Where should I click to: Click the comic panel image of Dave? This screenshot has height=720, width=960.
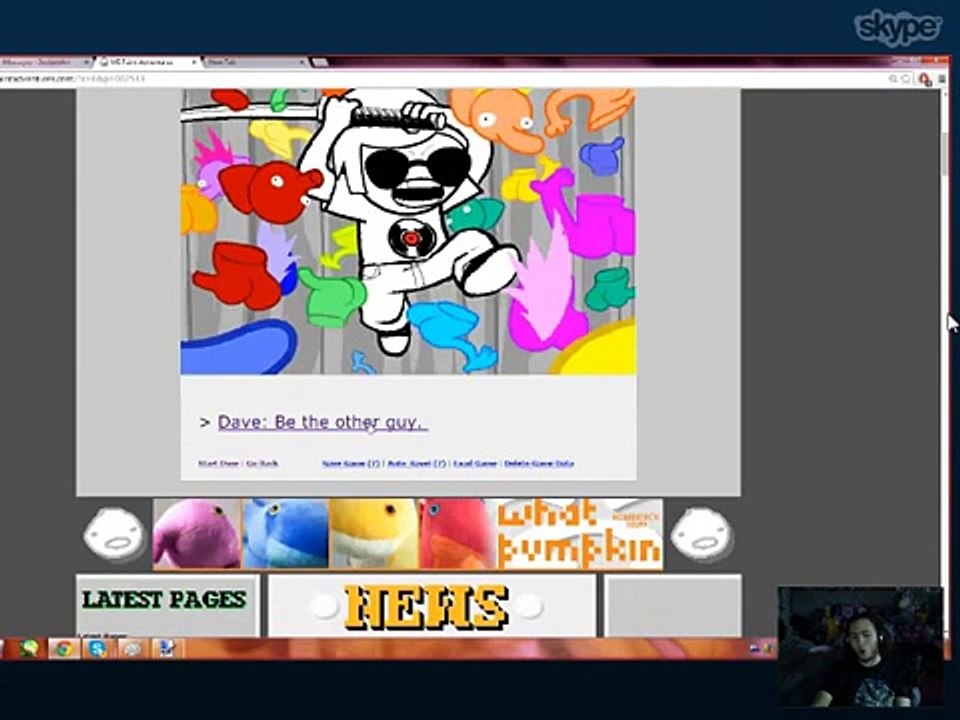[x=408, y=231]
